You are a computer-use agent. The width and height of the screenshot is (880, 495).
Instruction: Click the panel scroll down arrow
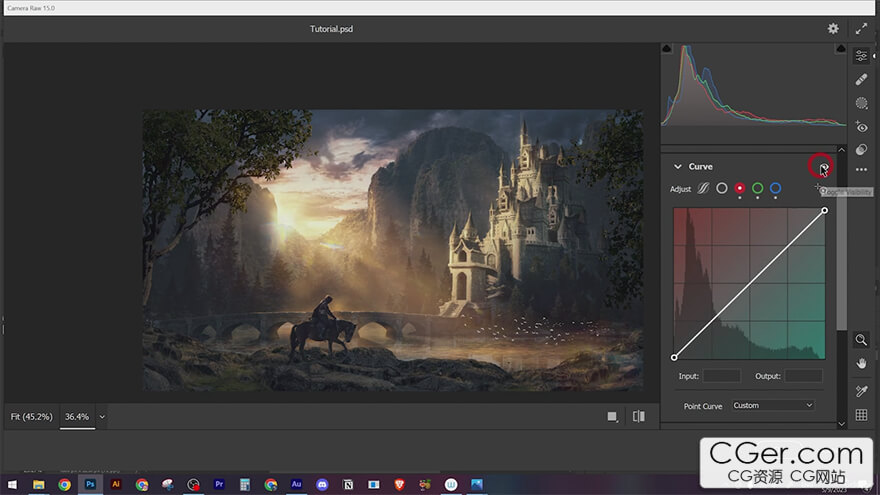click(841, 424)
